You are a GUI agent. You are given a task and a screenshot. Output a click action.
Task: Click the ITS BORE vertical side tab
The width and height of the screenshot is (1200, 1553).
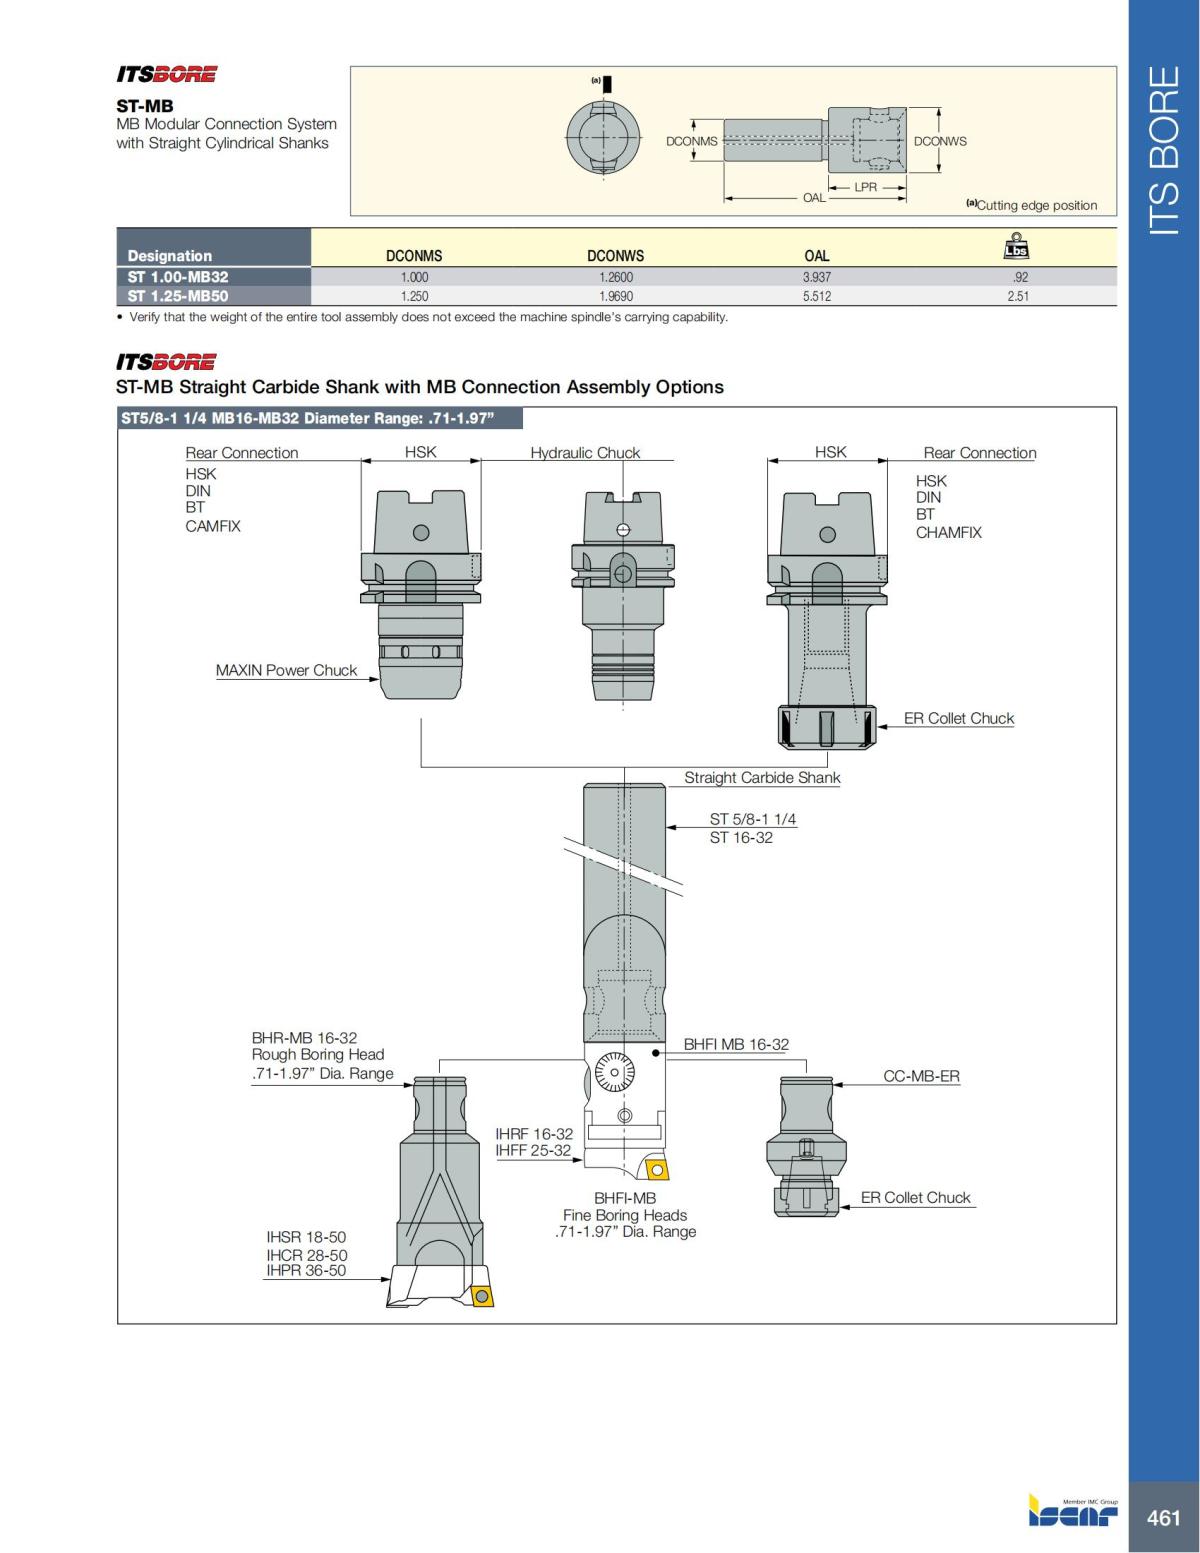point(1164,150)
